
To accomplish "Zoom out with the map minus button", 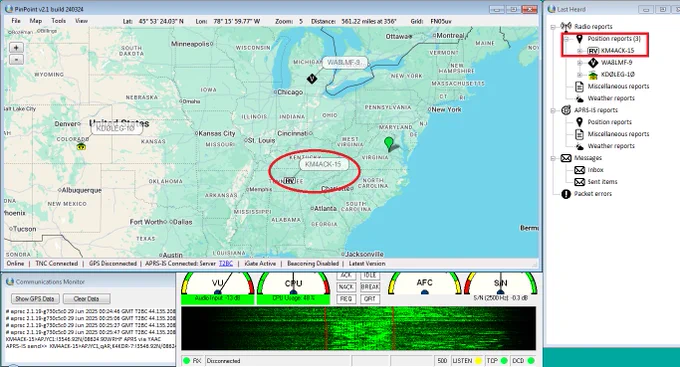I will click(x=16, y=59).
